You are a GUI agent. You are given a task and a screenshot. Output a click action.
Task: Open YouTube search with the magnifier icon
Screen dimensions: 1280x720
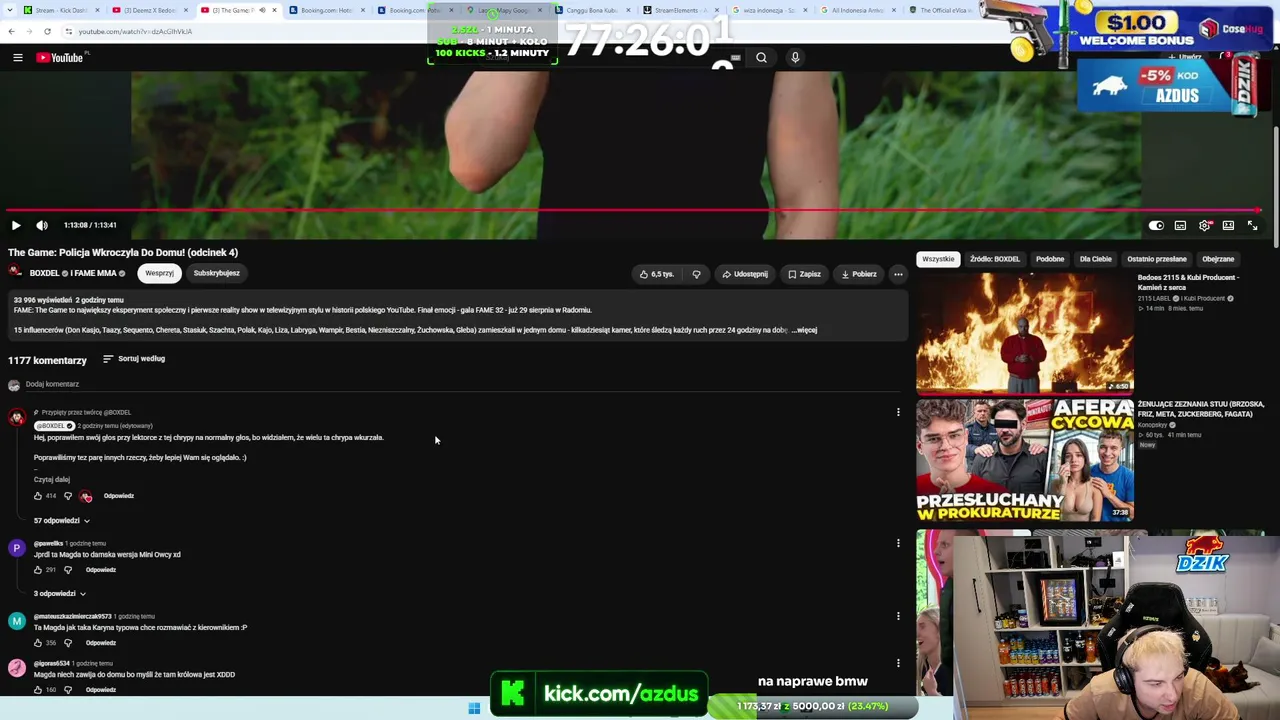pyautogui.click(x=761, y=58)
